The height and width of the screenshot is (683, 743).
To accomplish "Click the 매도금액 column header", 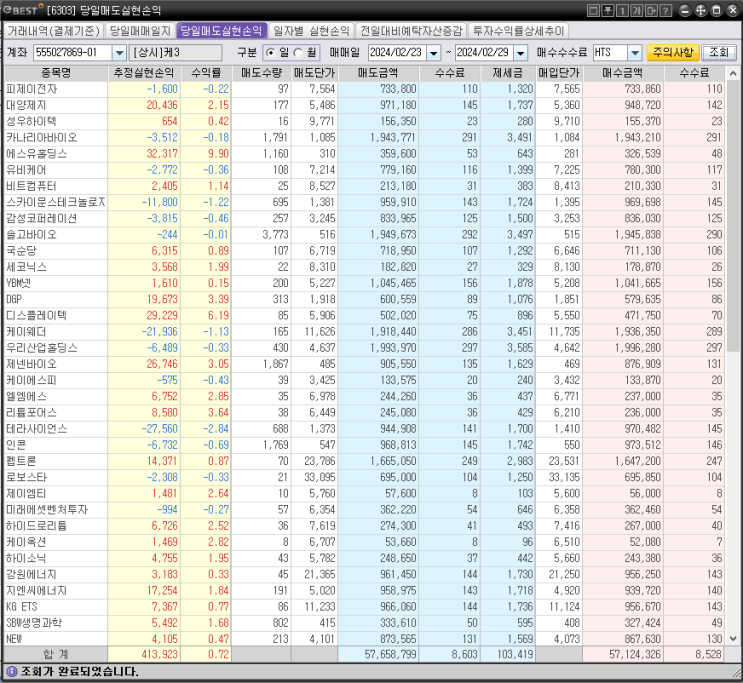I will click(x=378, y=73).
